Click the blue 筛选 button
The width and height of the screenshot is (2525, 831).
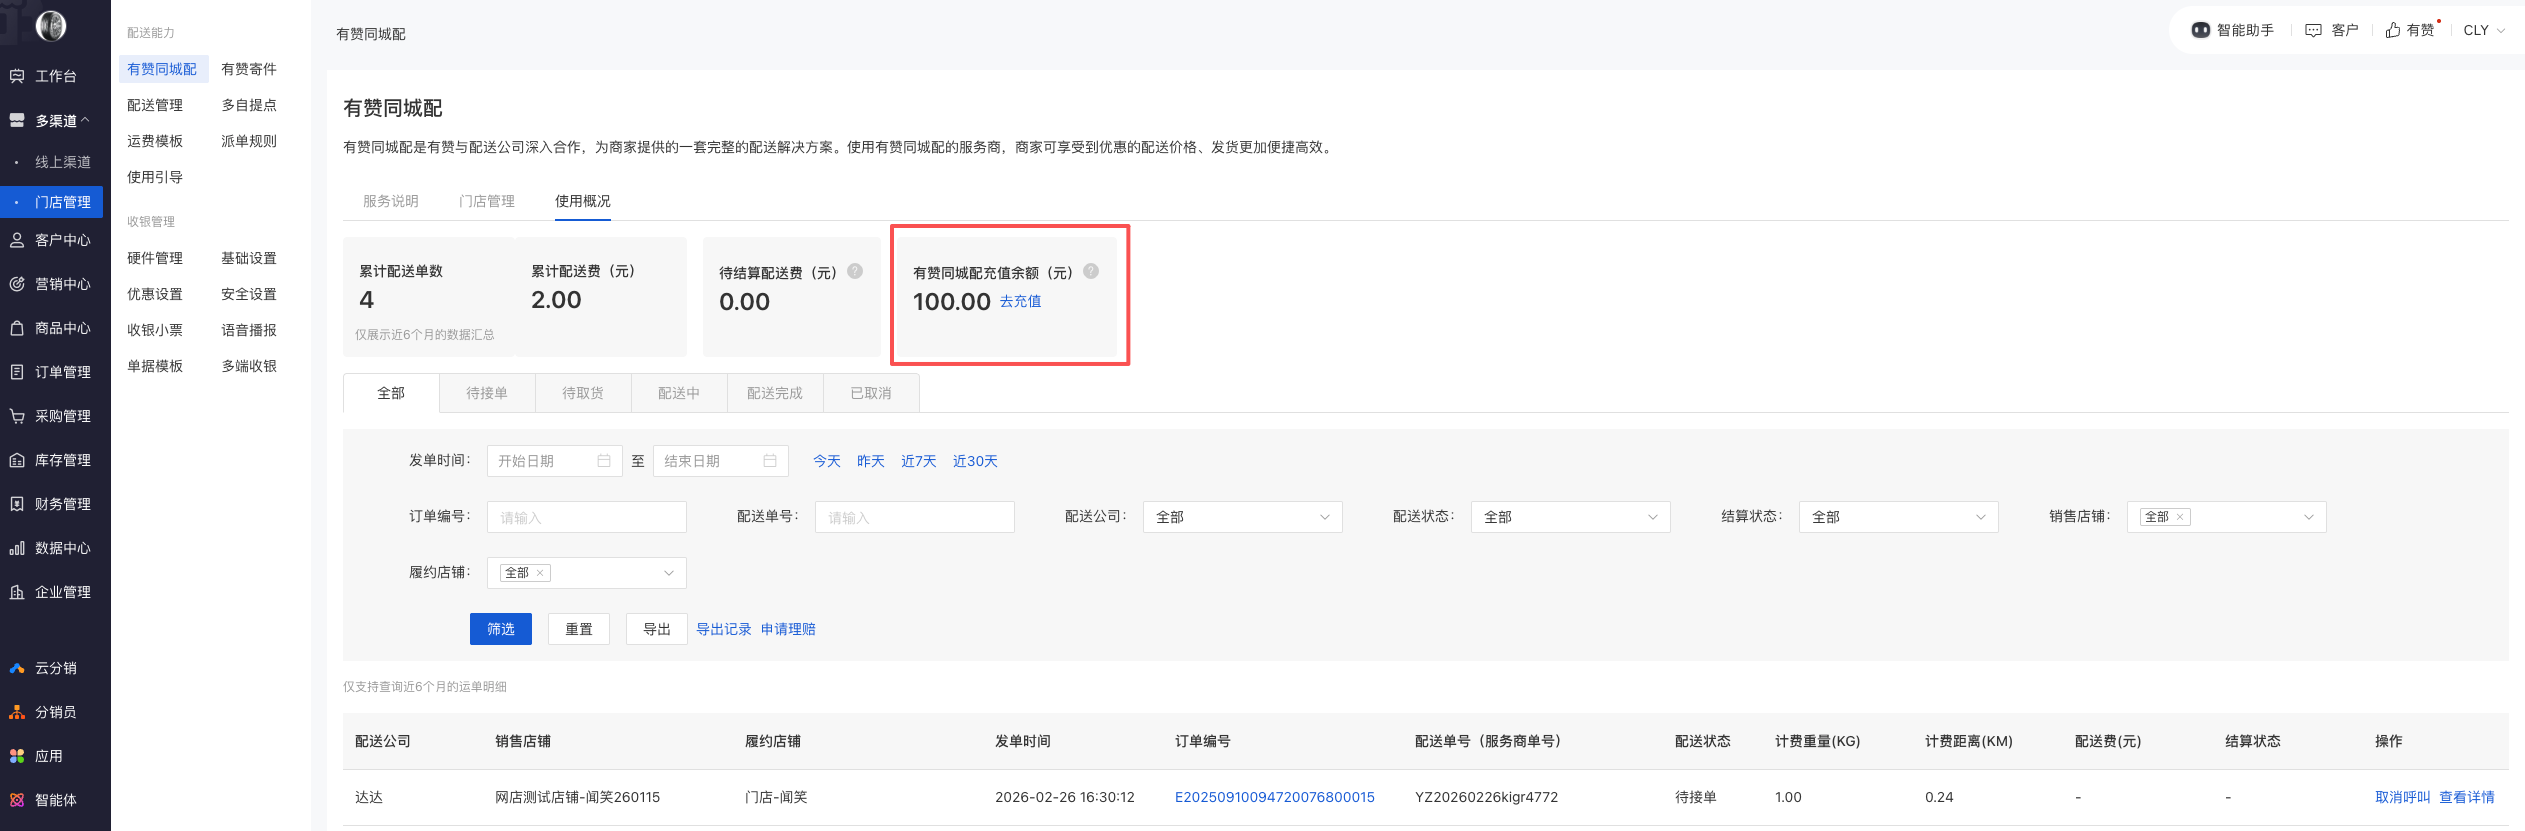pos(501,629)
